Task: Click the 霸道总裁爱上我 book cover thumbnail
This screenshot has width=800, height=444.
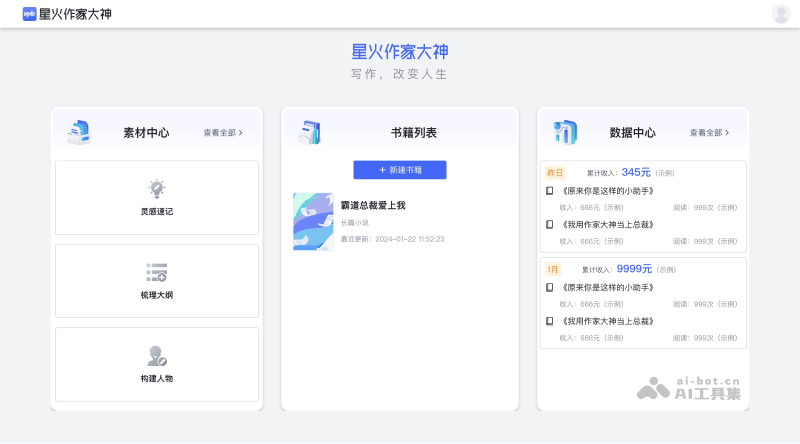Action: pyautogui.click(x=313, y=221)
